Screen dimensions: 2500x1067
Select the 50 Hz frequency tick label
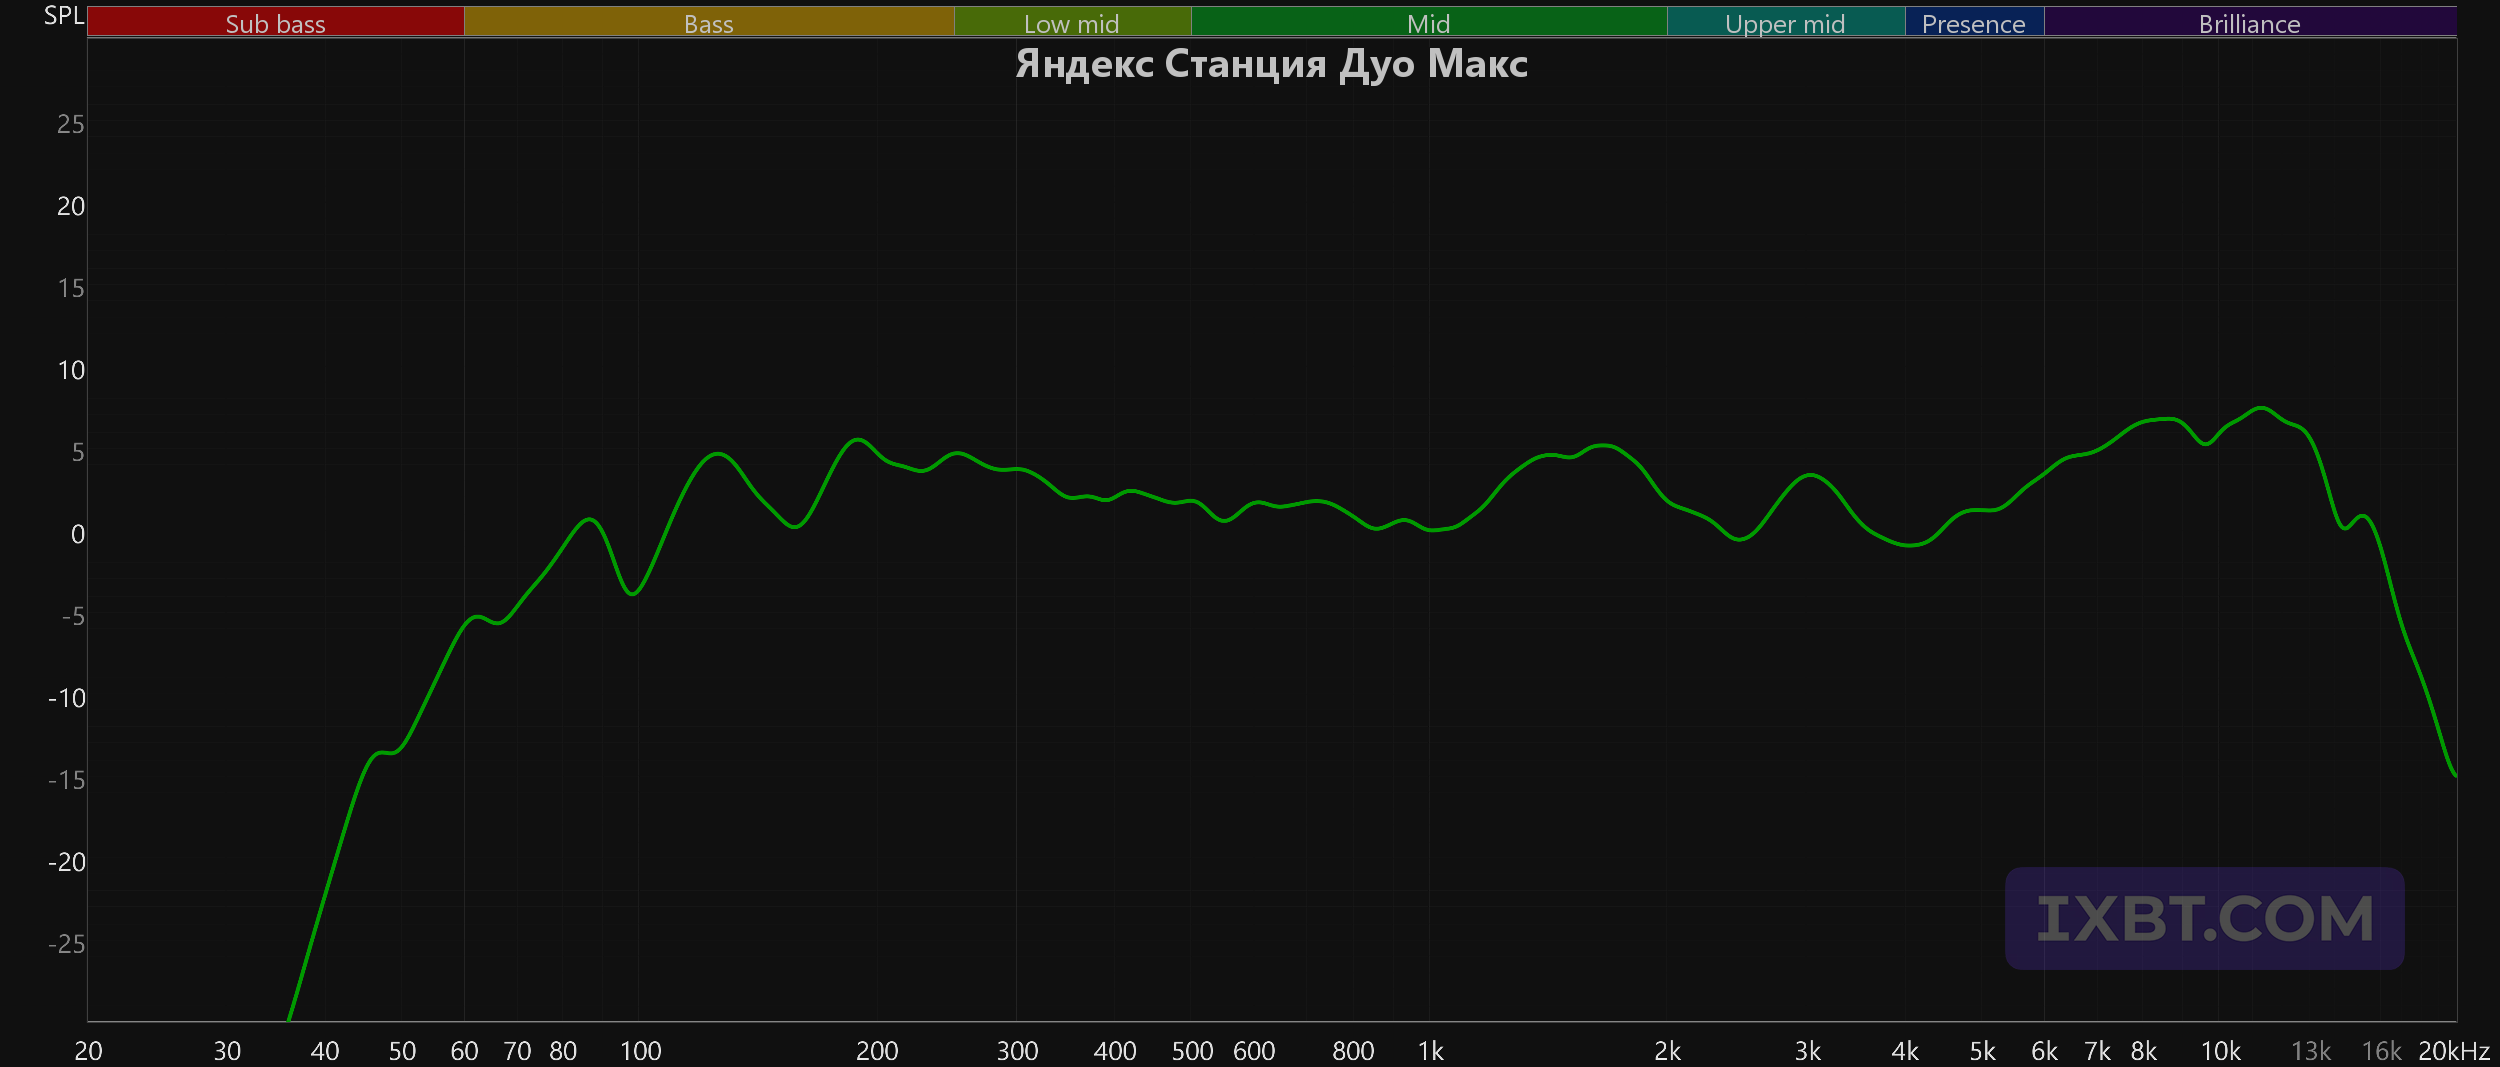pyautogui.click(x=402, y=1051)
